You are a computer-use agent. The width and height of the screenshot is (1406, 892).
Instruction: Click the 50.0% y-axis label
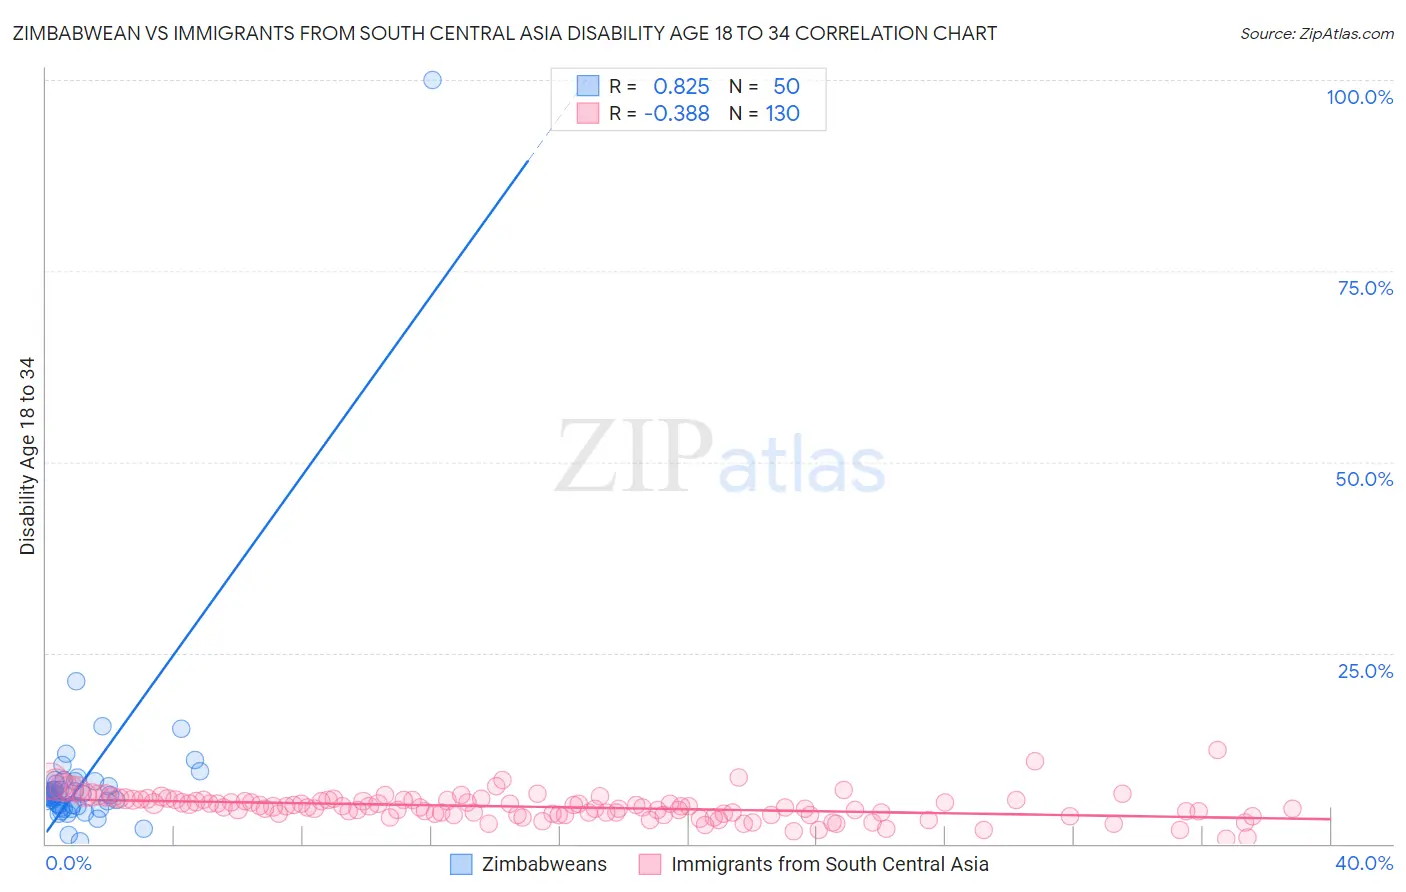click(x=1364, y=479)
